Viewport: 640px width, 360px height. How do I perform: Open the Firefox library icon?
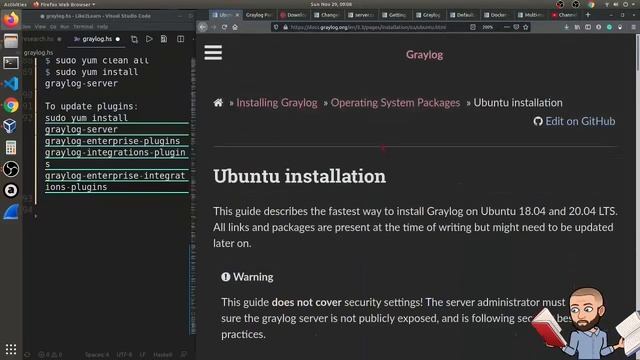[x=577, y=27]
